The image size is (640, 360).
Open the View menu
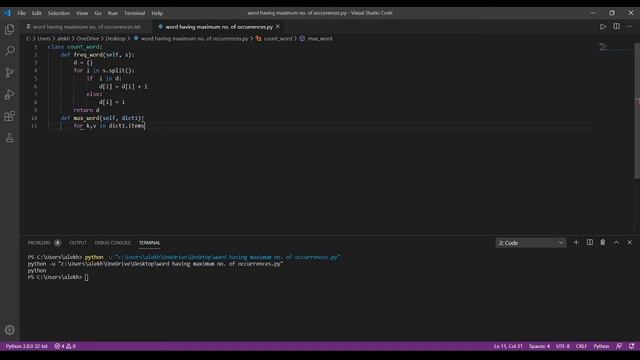coord(82,13)
